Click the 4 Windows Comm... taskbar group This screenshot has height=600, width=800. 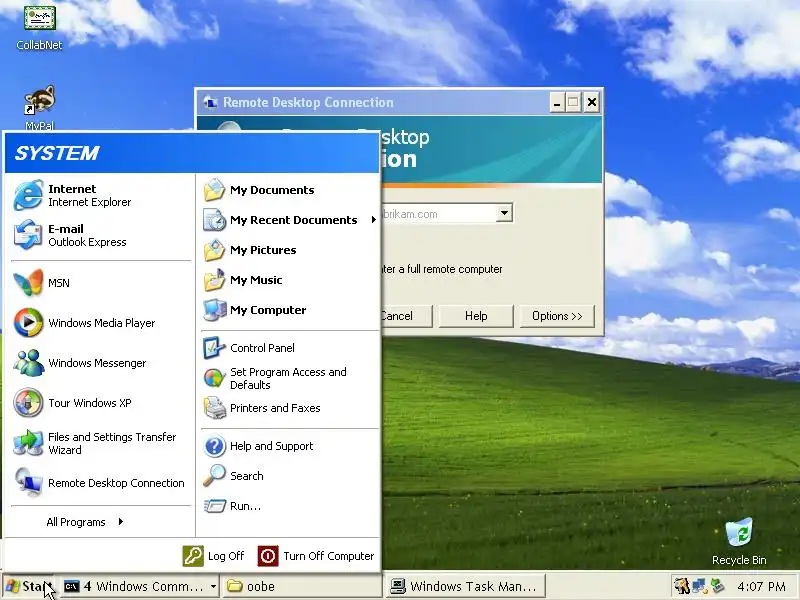140,586
